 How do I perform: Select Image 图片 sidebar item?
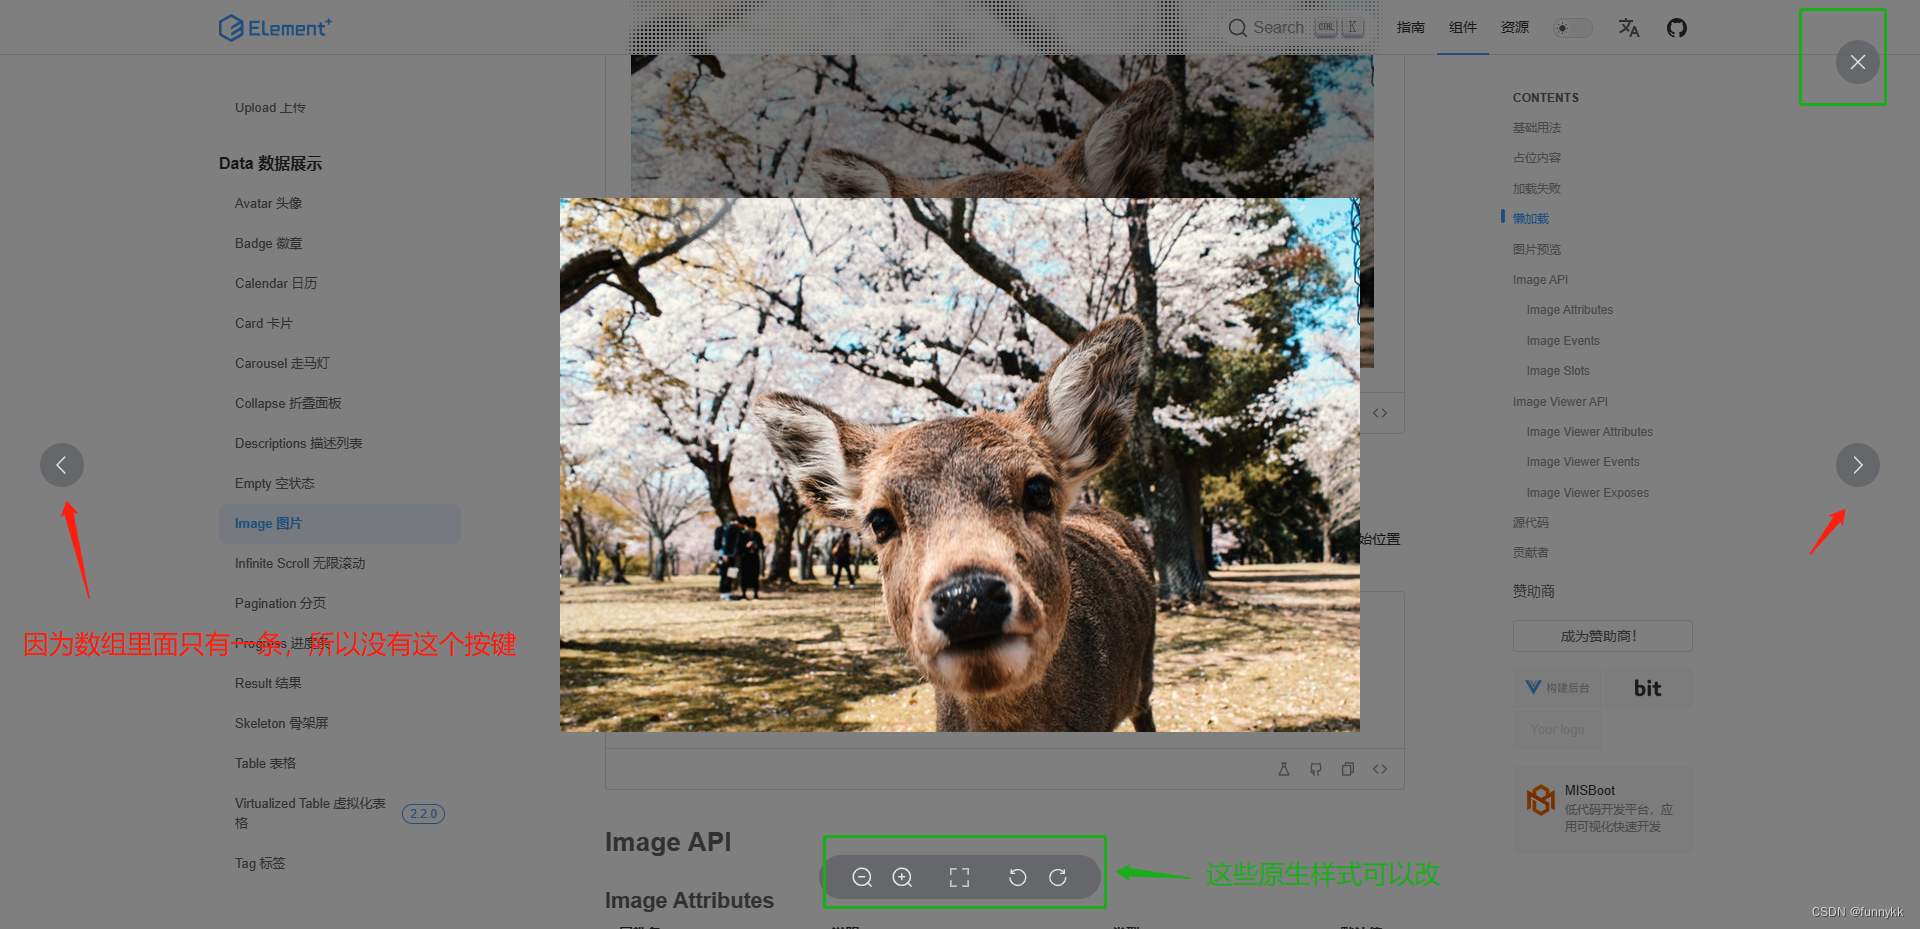point(340,524)
